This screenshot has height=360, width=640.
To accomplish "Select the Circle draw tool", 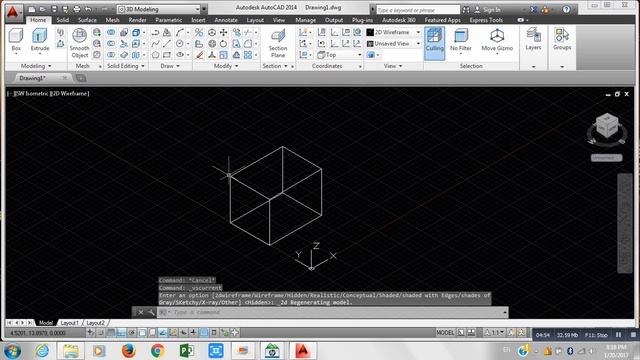I will coord(180,43).
